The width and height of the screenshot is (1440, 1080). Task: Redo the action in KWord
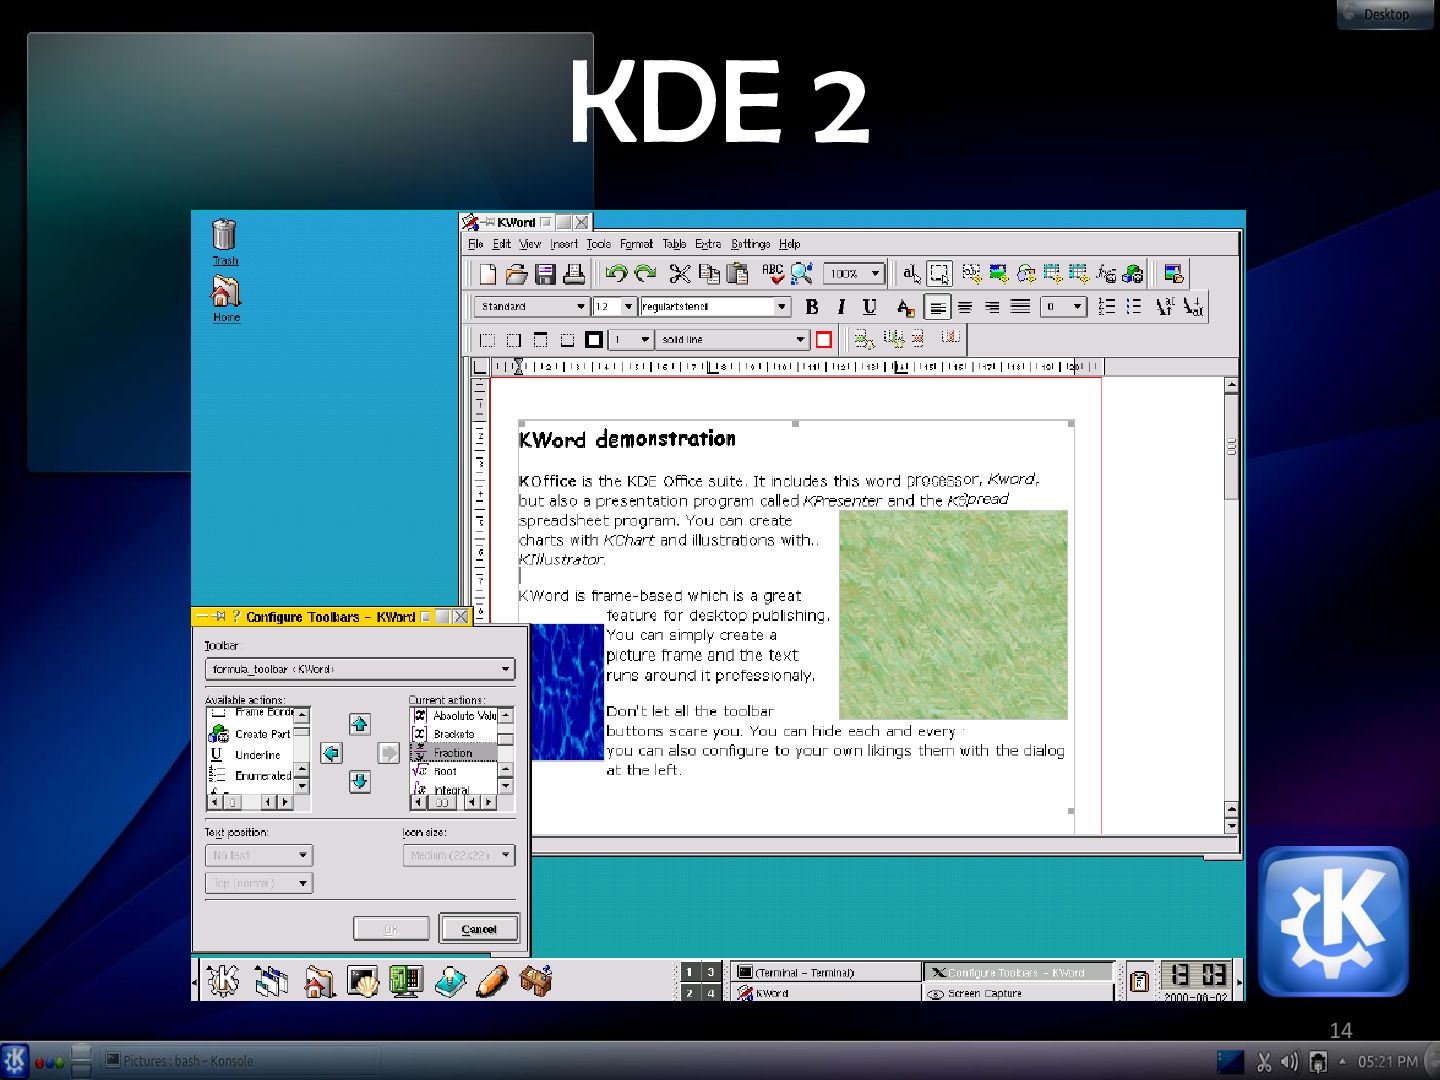pyautogui.click(x=645, y=273)
